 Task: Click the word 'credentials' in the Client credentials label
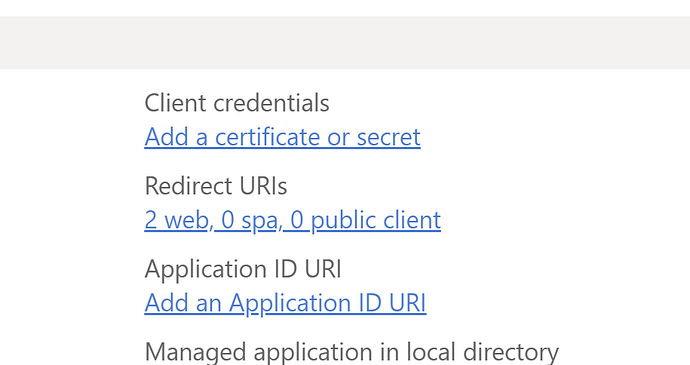pos(272,103)
